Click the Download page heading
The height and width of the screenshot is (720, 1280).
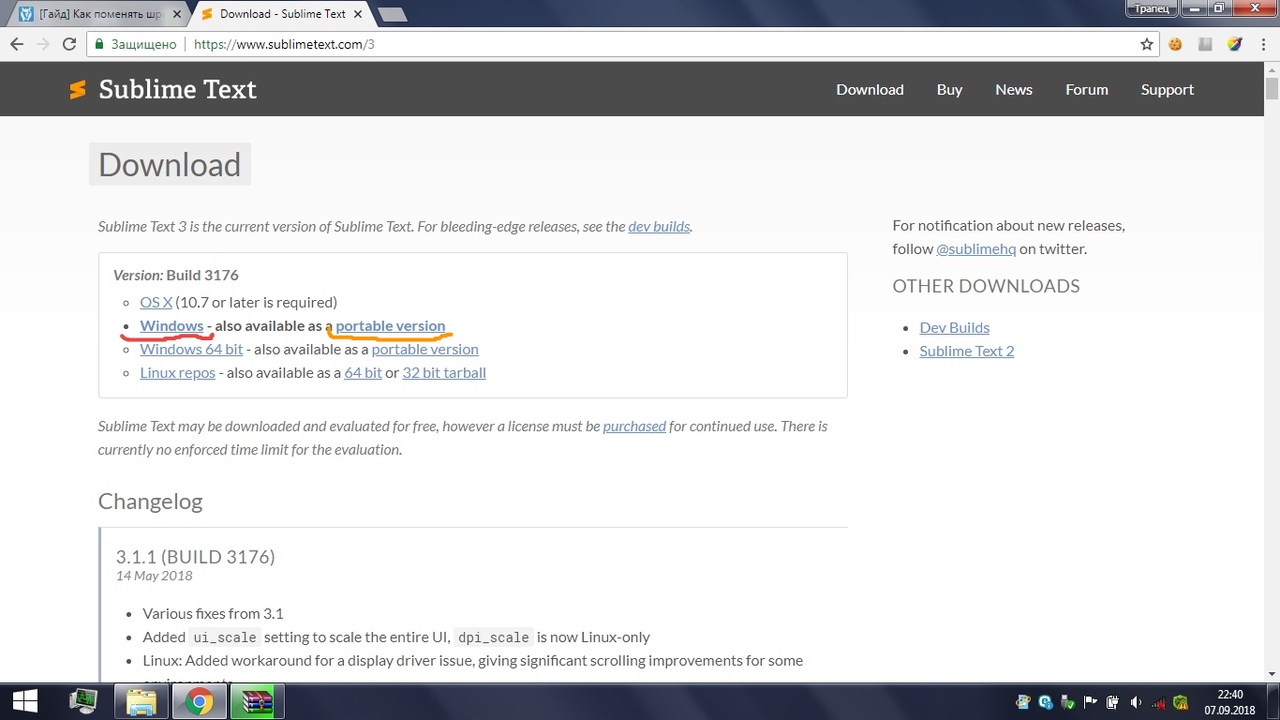170,165
